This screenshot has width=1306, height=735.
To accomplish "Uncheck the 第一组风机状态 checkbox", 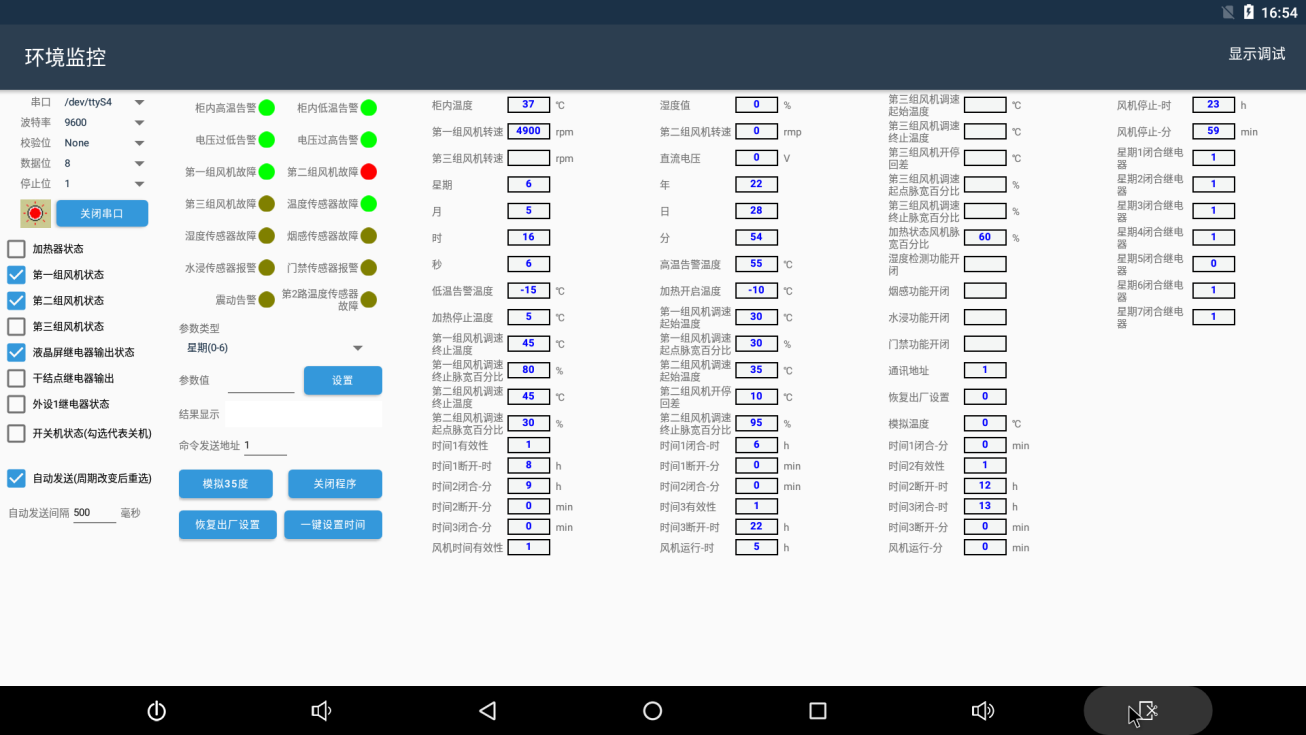I will [x=17, y=275].
